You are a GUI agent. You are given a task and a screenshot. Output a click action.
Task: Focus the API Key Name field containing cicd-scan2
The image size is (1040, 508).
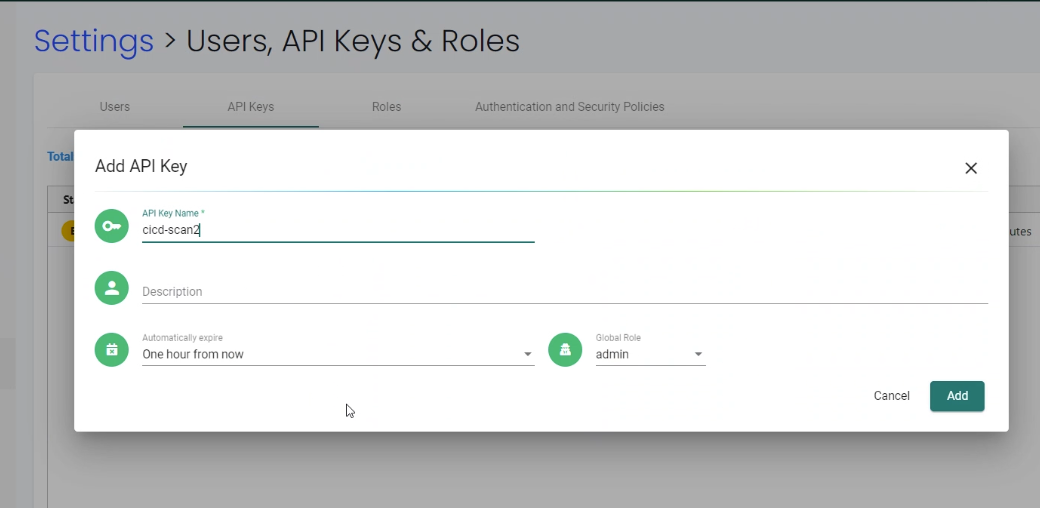click(x=338, y=230)
